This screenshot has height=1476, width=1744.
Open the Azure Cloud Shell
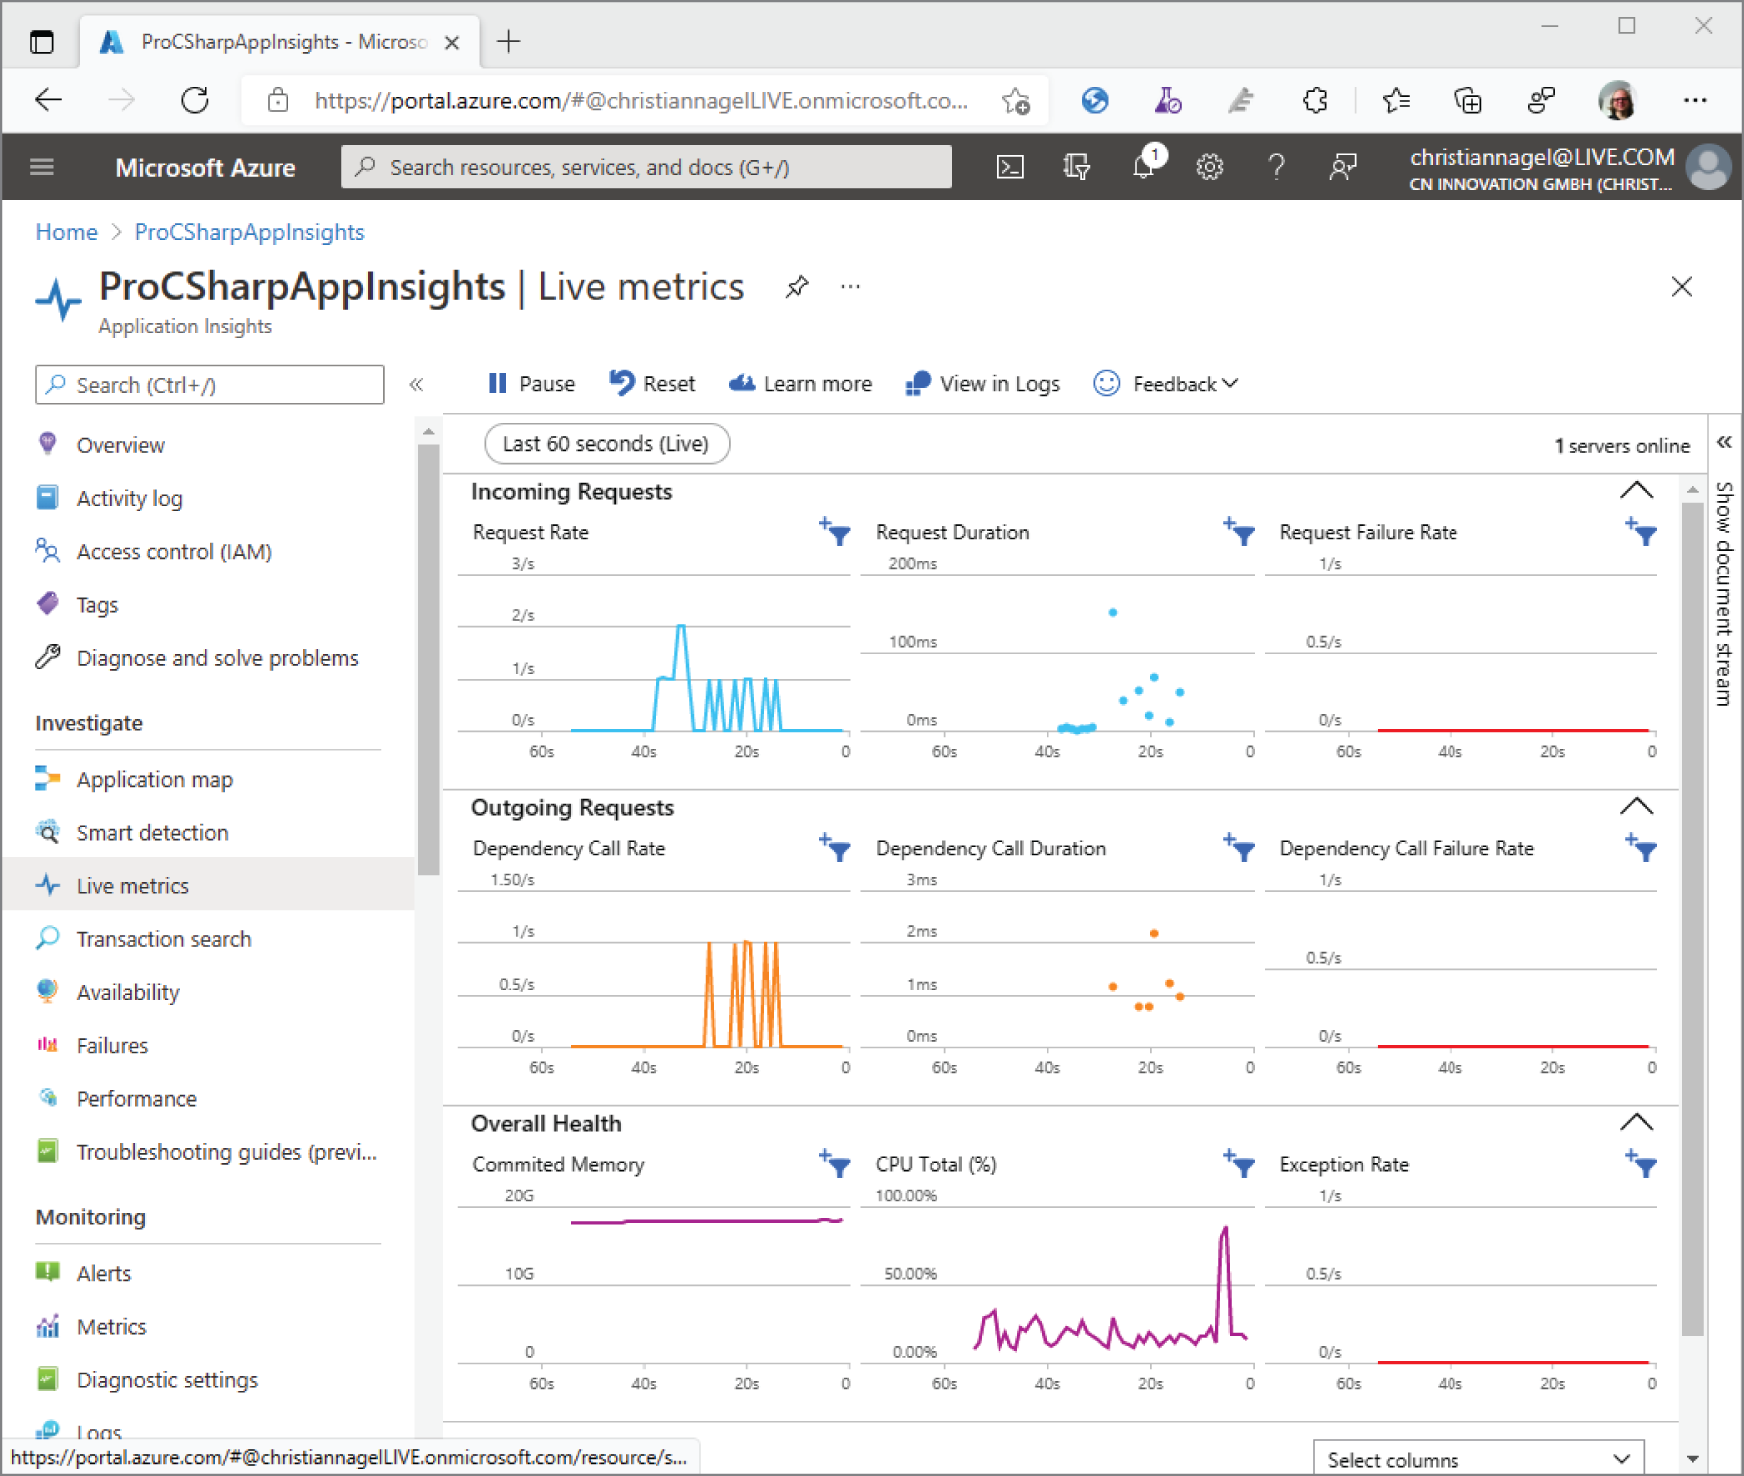1010,167
